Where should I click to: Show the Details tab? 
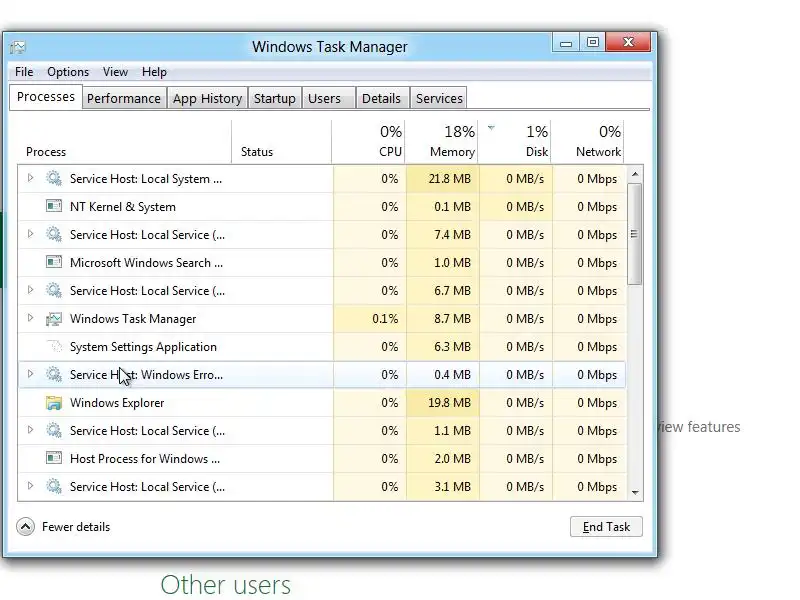coord(381,98)
